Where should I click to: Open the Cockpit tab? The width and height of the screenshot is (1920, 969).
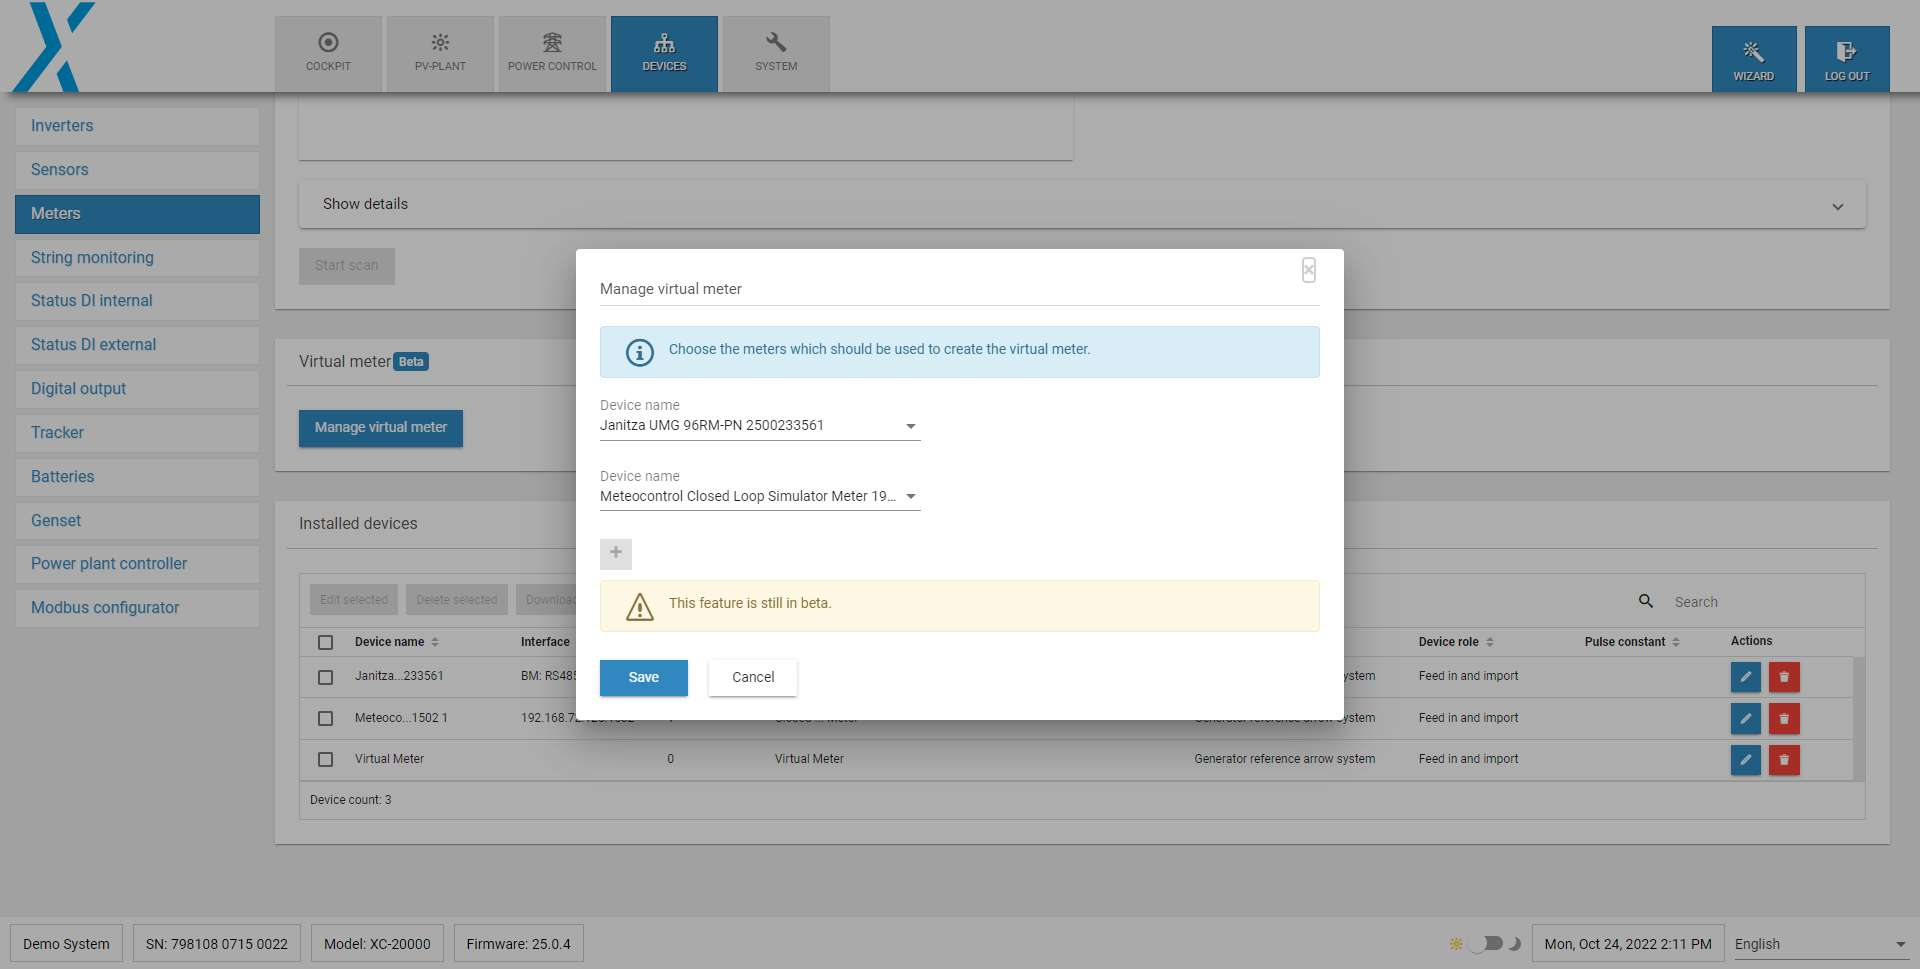[328, 54]
